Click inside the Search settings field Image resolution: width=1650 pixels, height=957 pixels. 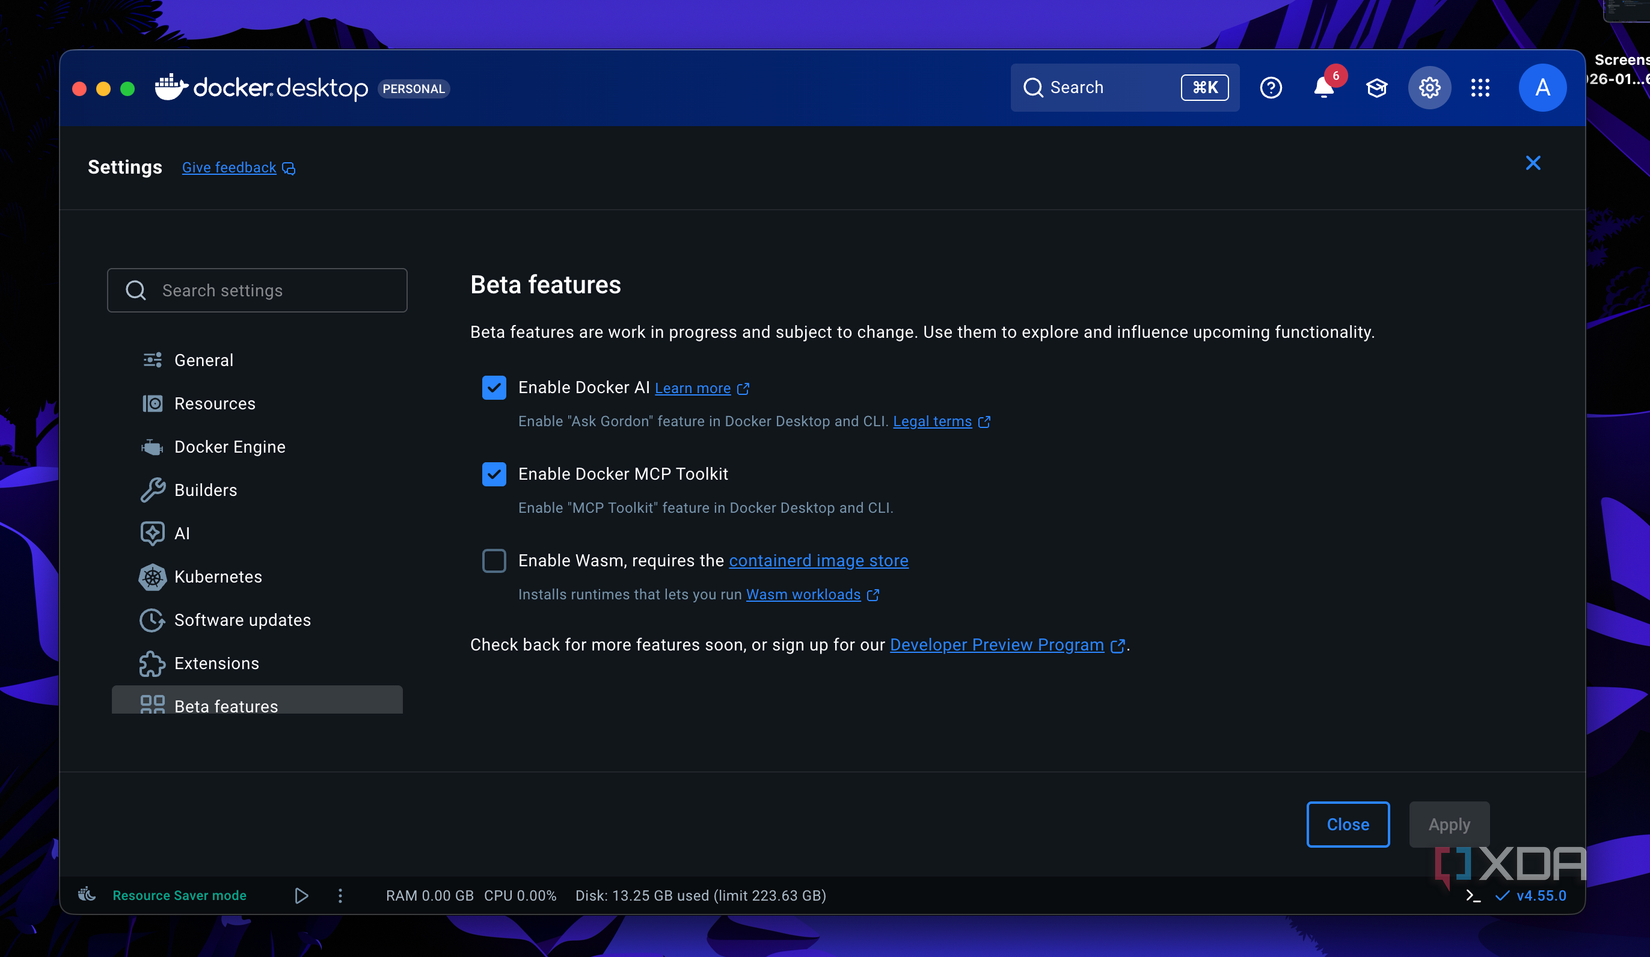point(256,290)
